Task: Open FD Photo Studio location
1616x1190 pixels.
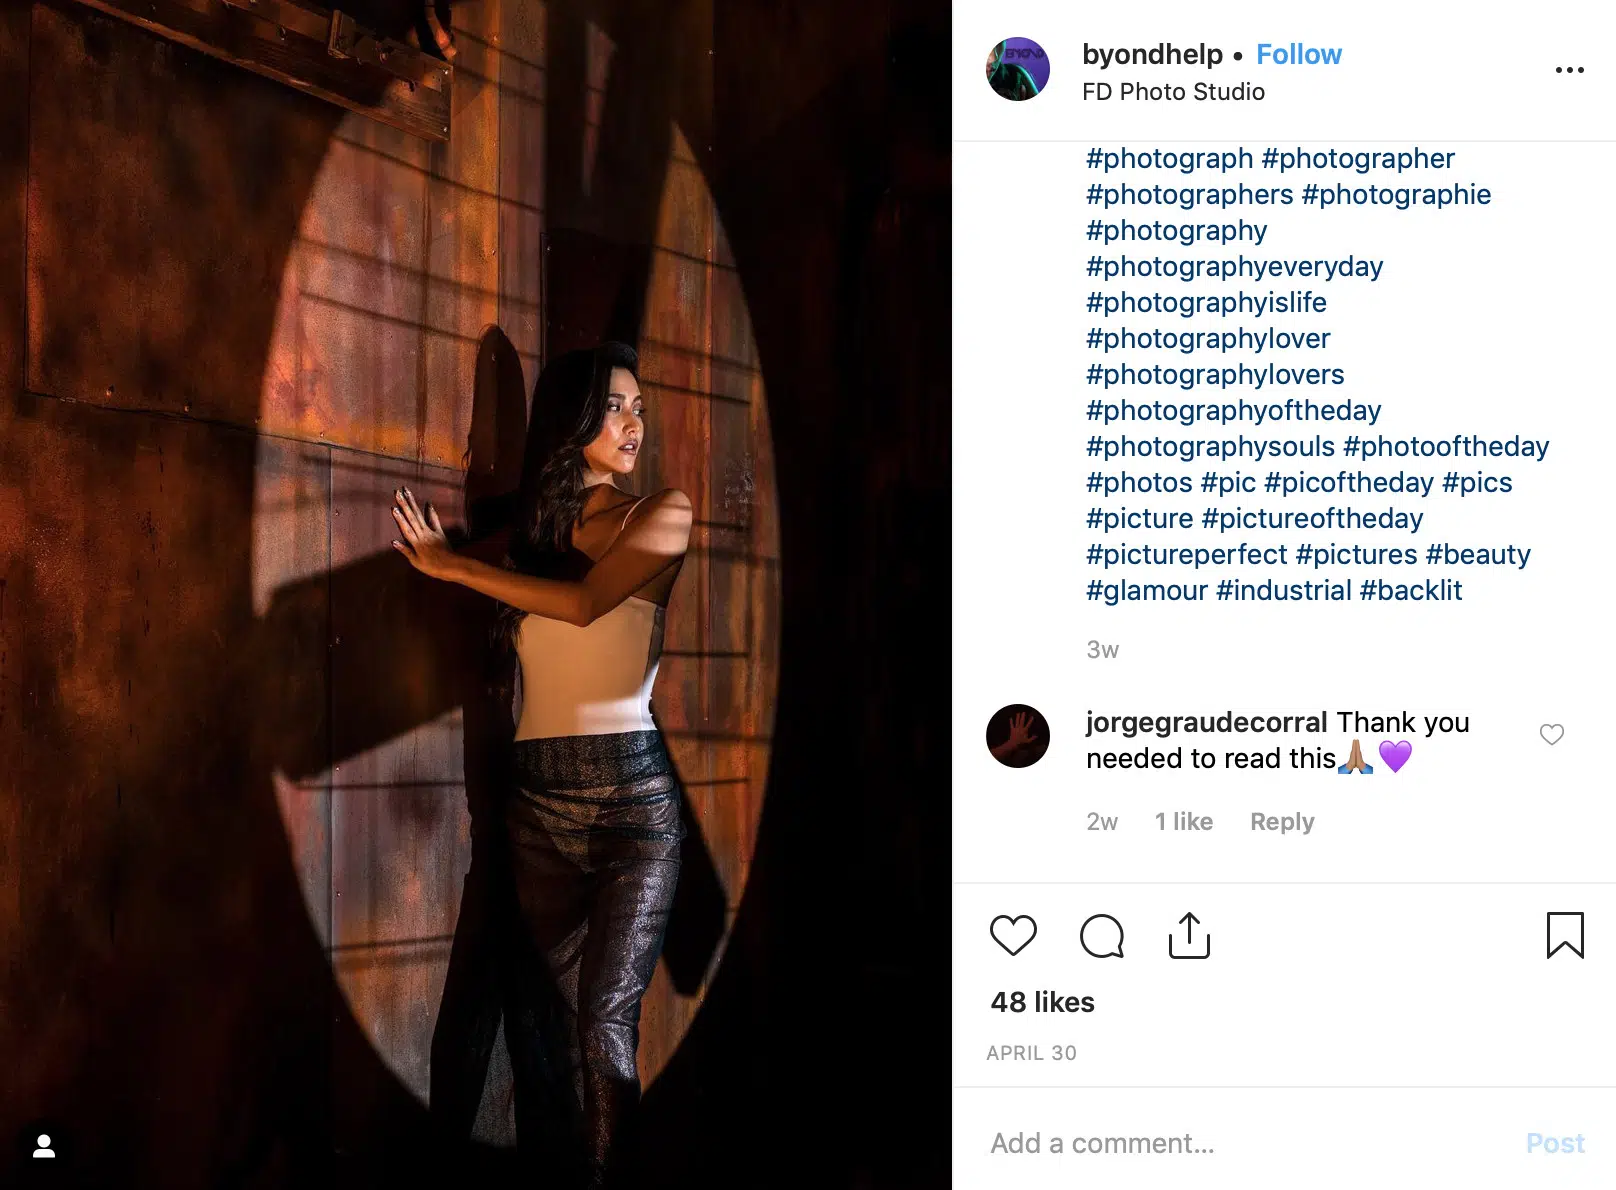Action: tap(1173, 92)
